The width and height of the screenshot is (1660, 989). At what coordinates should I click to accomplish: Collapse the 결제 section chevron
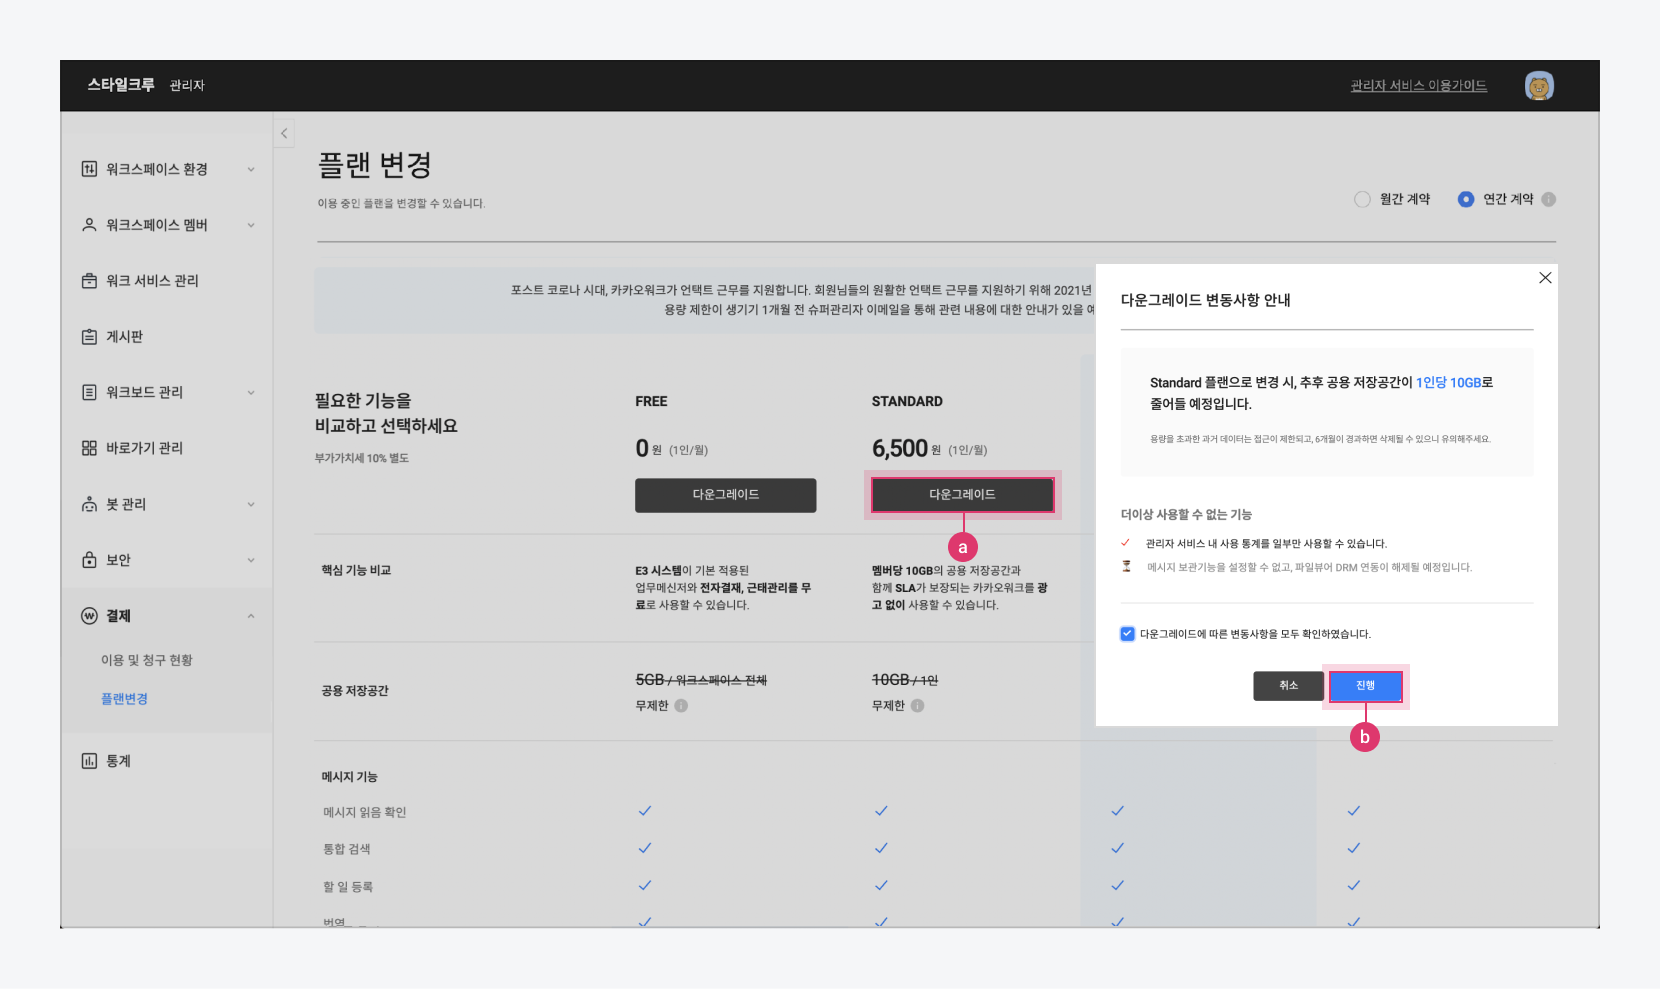tap(251, 616)
